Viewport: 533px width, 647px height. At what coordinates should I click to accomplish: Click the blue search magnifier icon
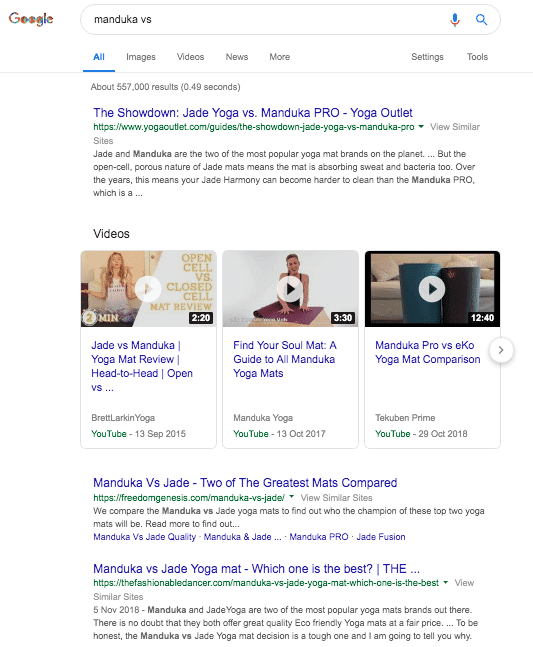[481, 19]
